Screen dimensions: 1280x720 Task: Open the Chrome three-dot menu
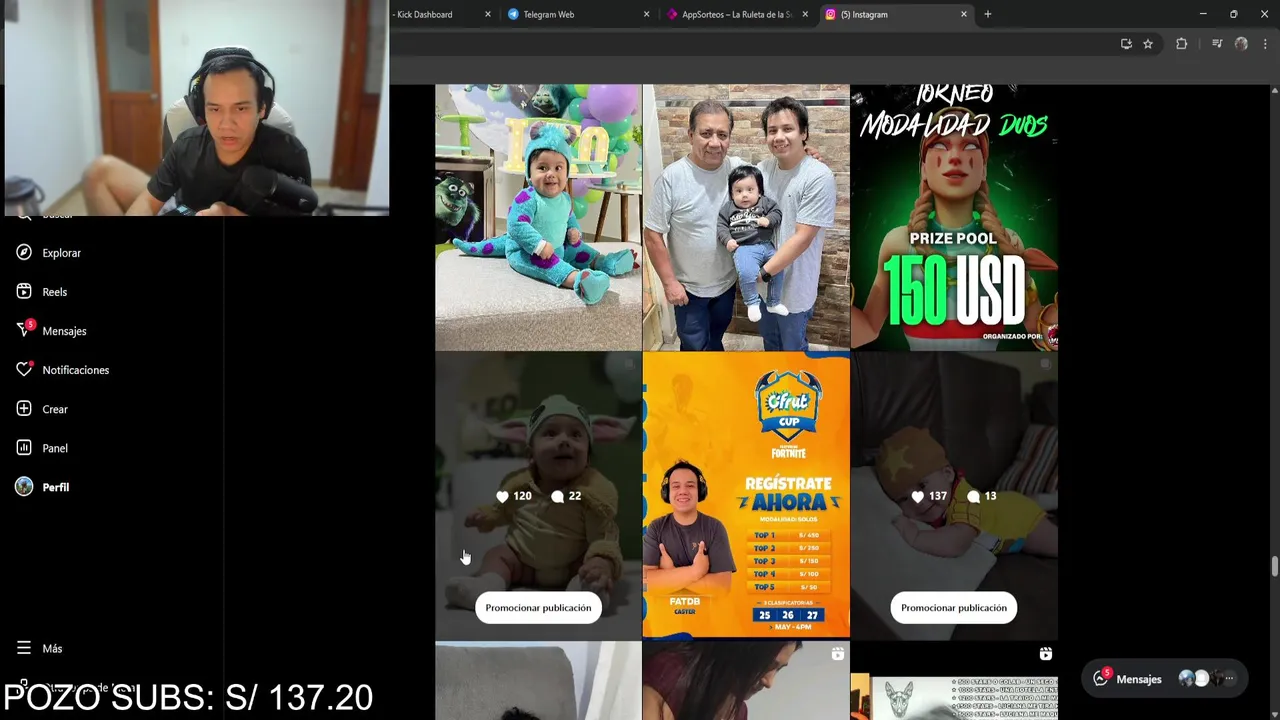1265,44
